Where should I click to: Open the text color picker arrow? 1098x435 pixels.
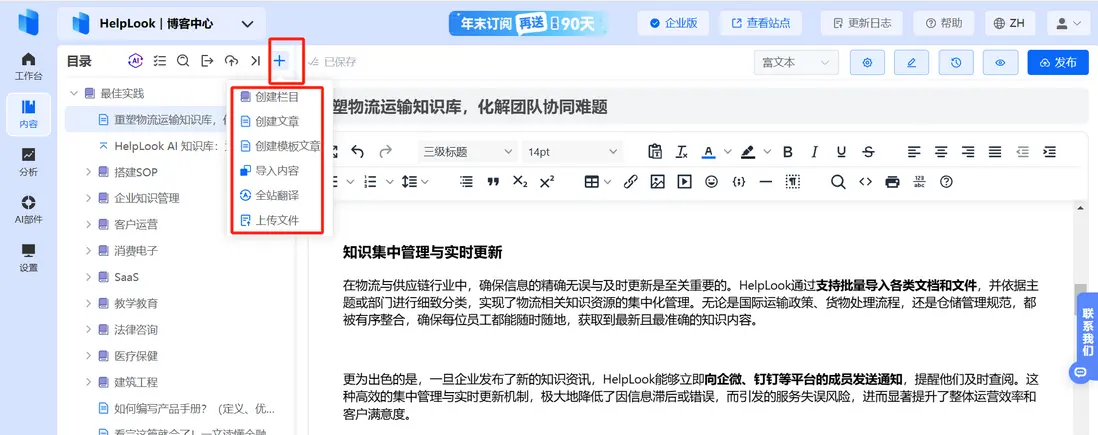tap(728, 151)
